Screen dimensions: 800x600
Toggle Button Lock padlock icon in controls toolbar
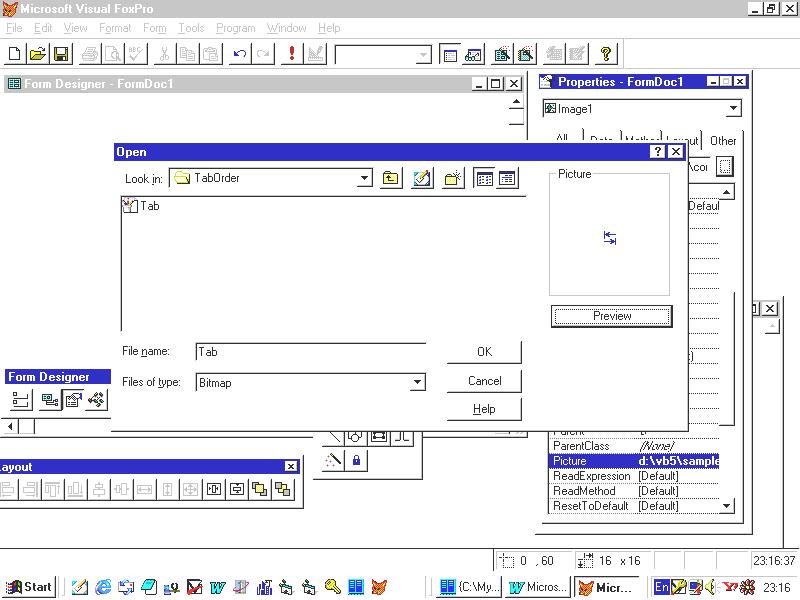coord(356,461)
